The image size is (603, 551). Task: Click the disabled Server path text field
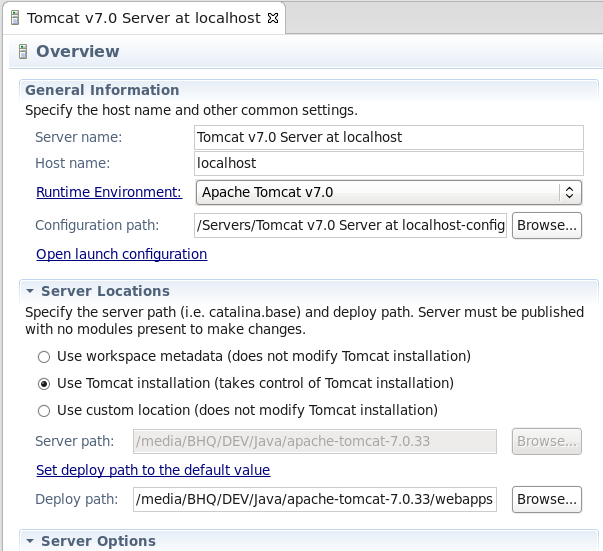[x=314, y=441]
